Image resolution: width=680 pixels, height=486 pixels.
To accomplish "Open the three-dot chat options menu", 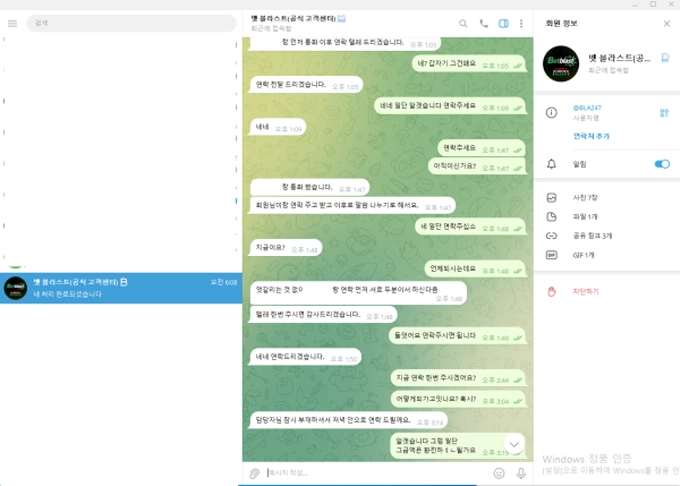I will coord(521,23).
